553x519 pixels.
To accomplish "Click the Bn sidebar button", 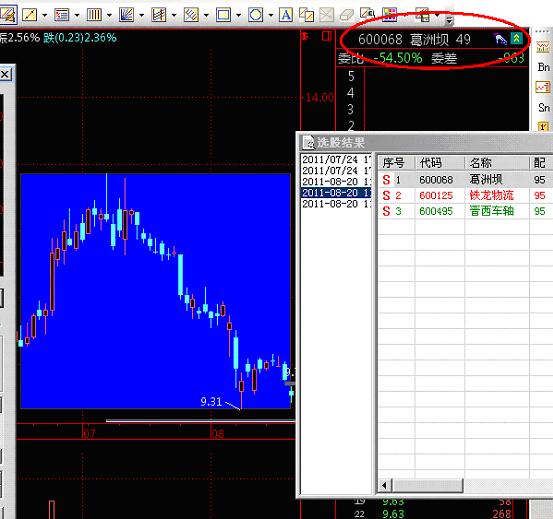I will coord(543,67).
